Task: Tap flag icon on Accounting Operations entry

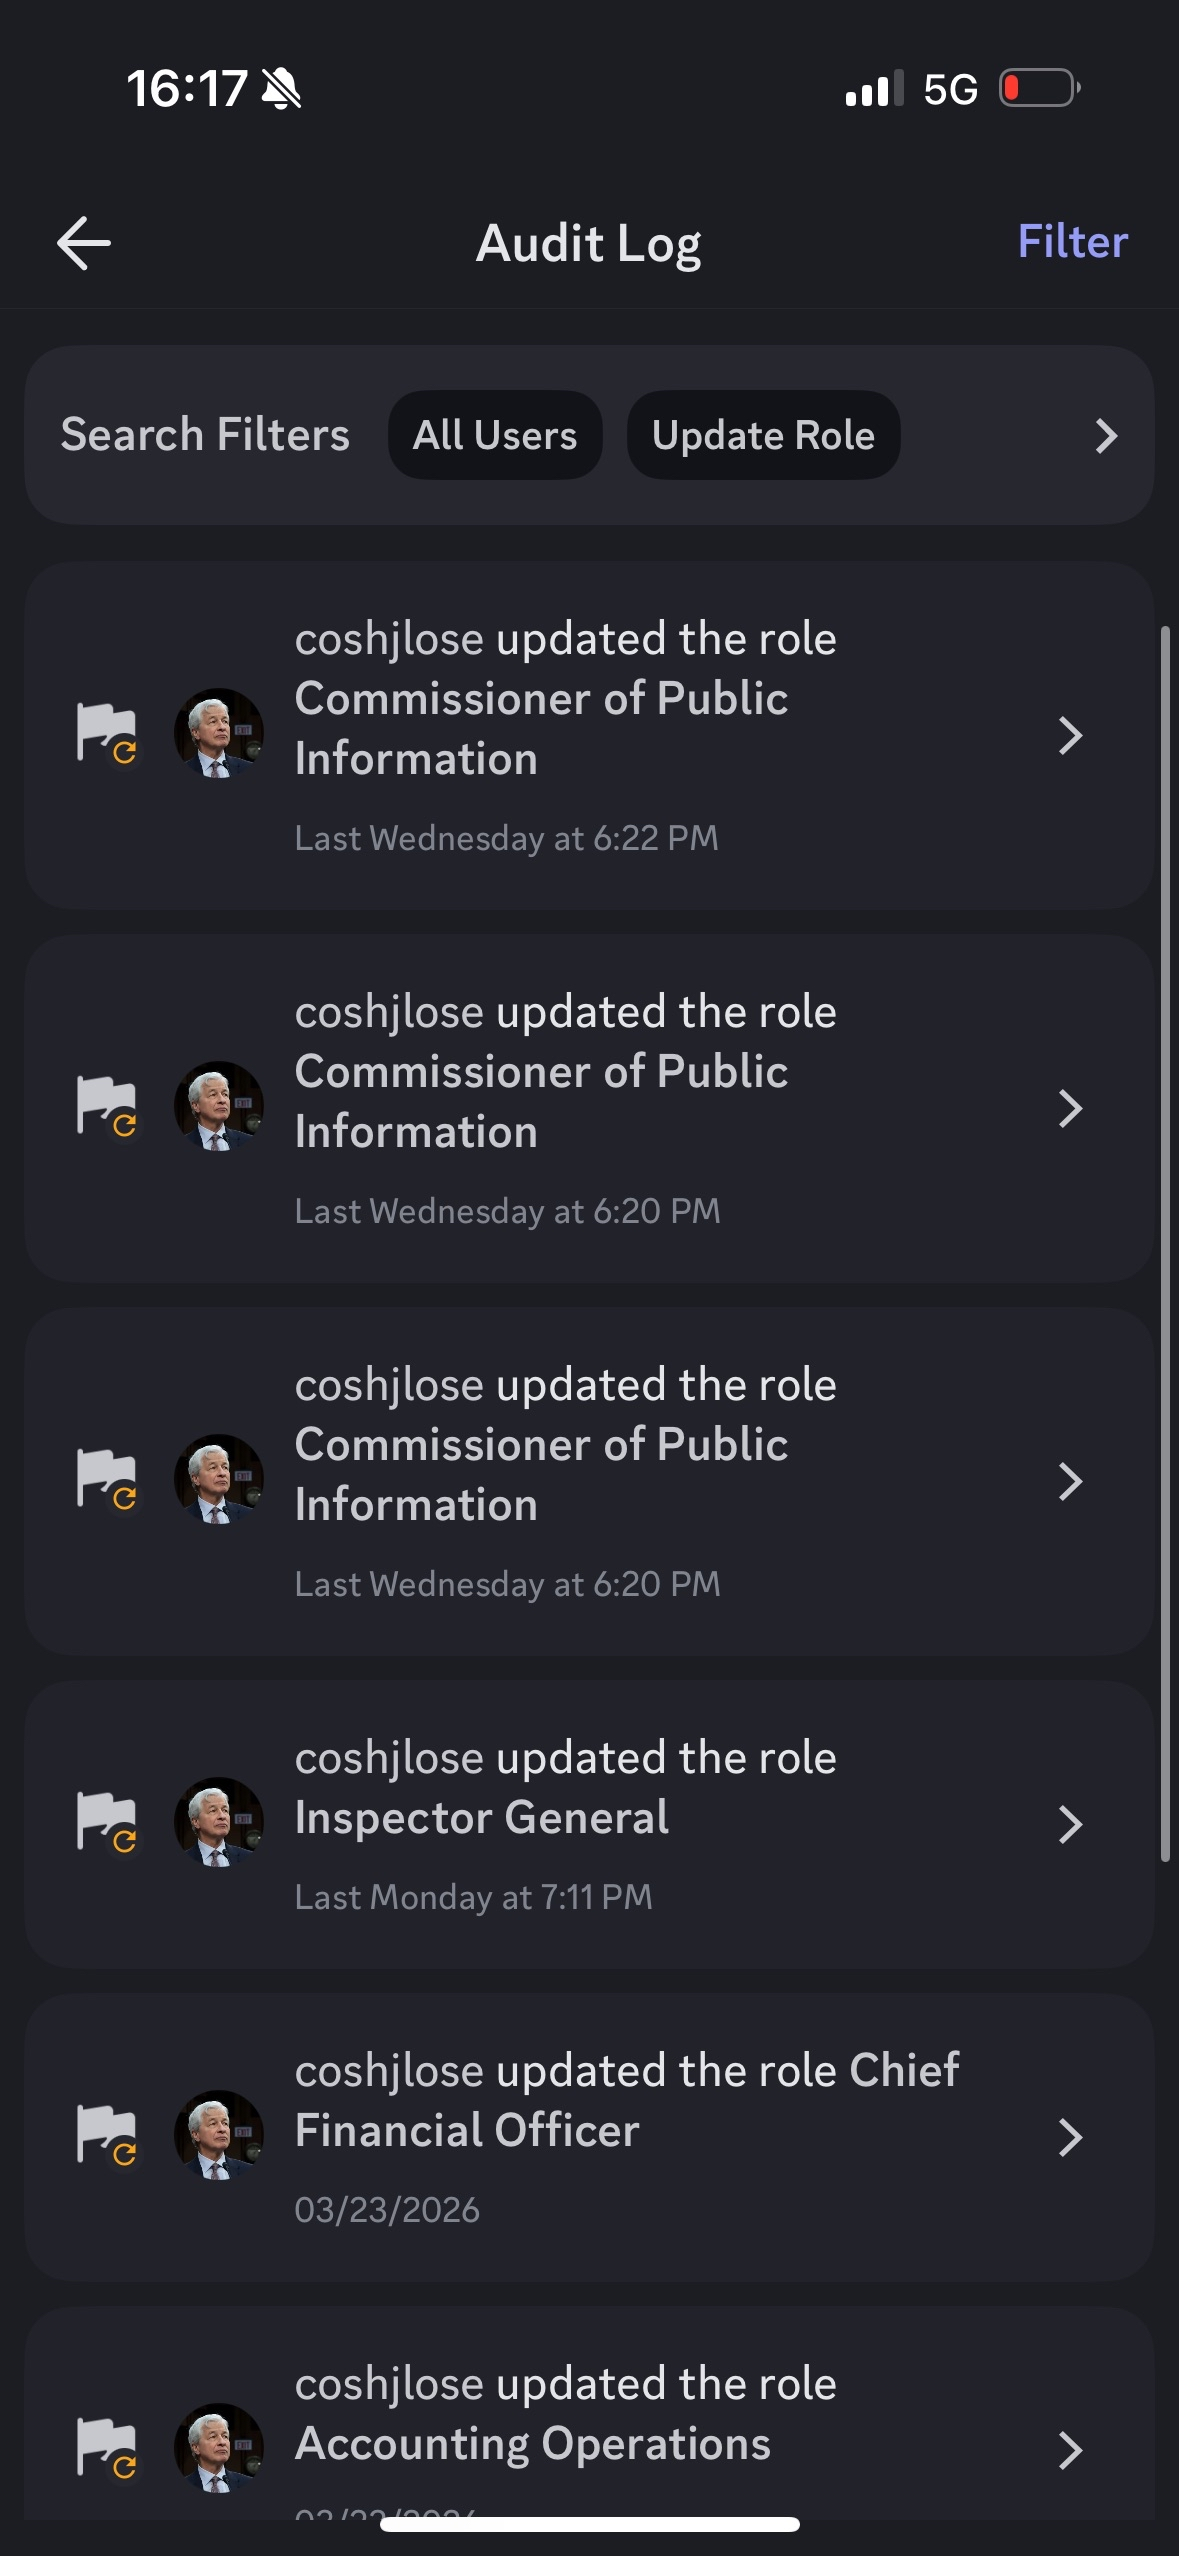Action: tap(107, 2448)
